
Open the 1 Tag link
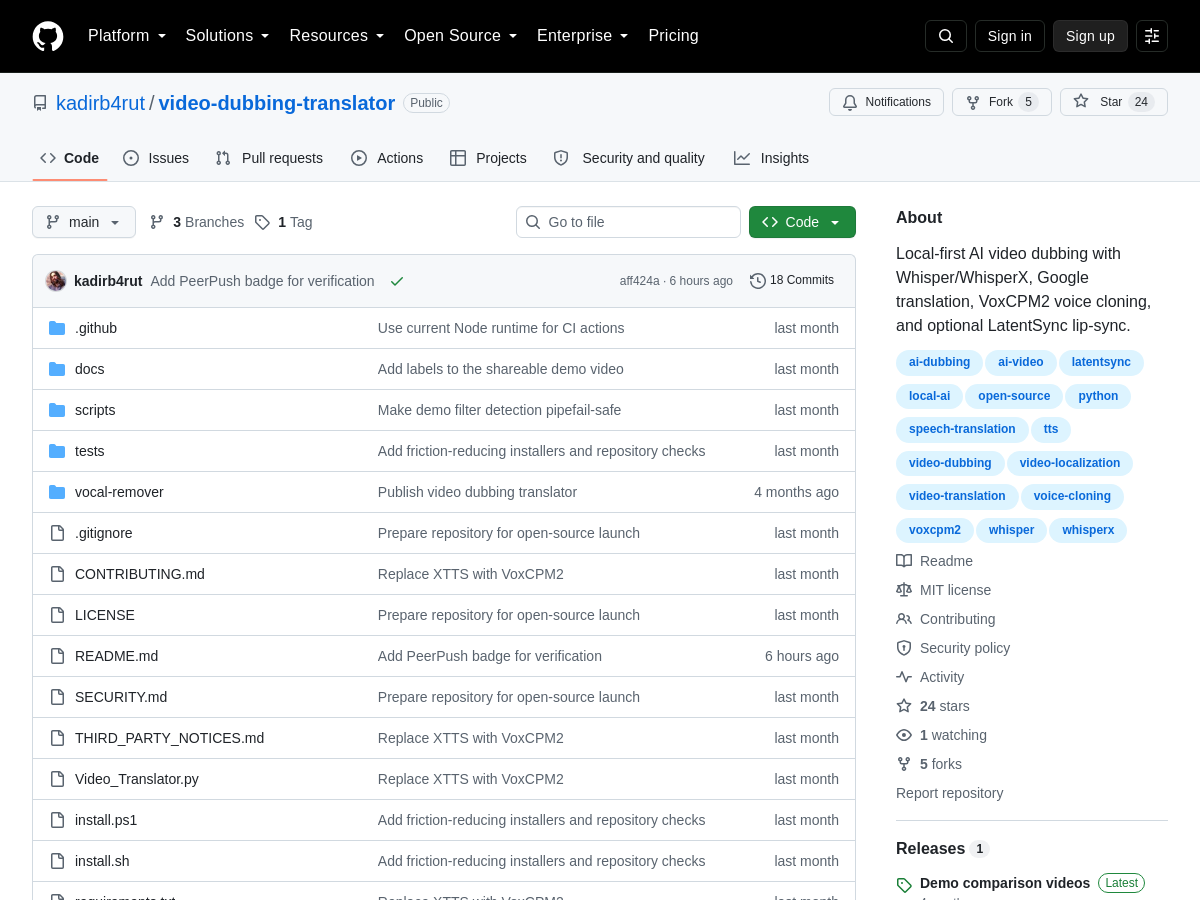[x=284, y=222]
